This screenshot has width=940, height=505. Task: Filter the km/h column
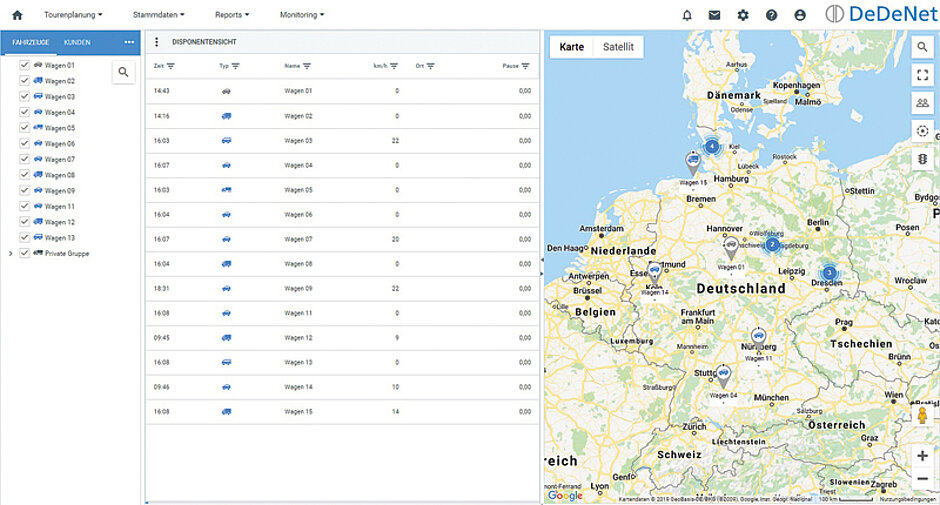pos(394,66)
